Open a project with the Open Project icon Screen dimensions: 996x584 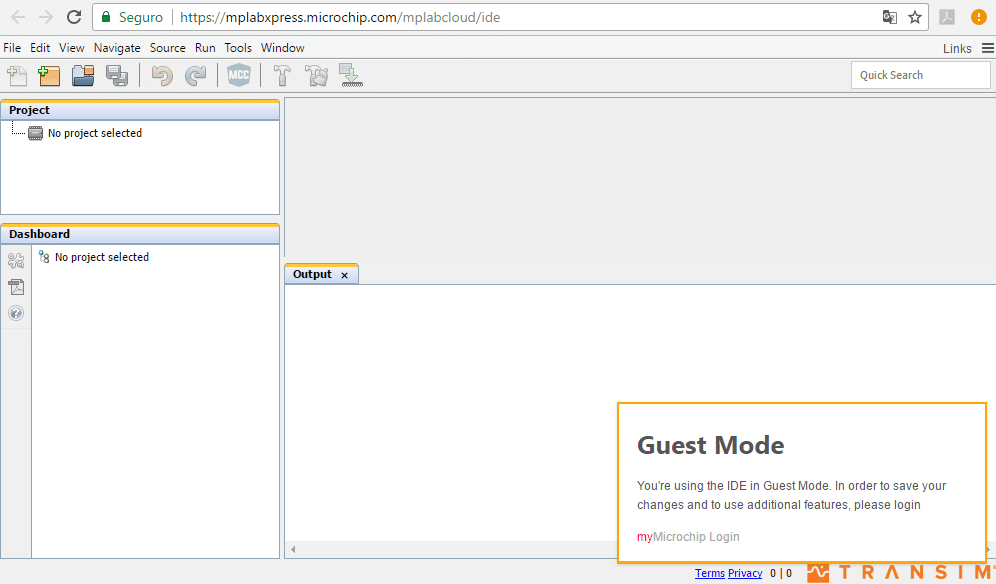tap(83, 75)
